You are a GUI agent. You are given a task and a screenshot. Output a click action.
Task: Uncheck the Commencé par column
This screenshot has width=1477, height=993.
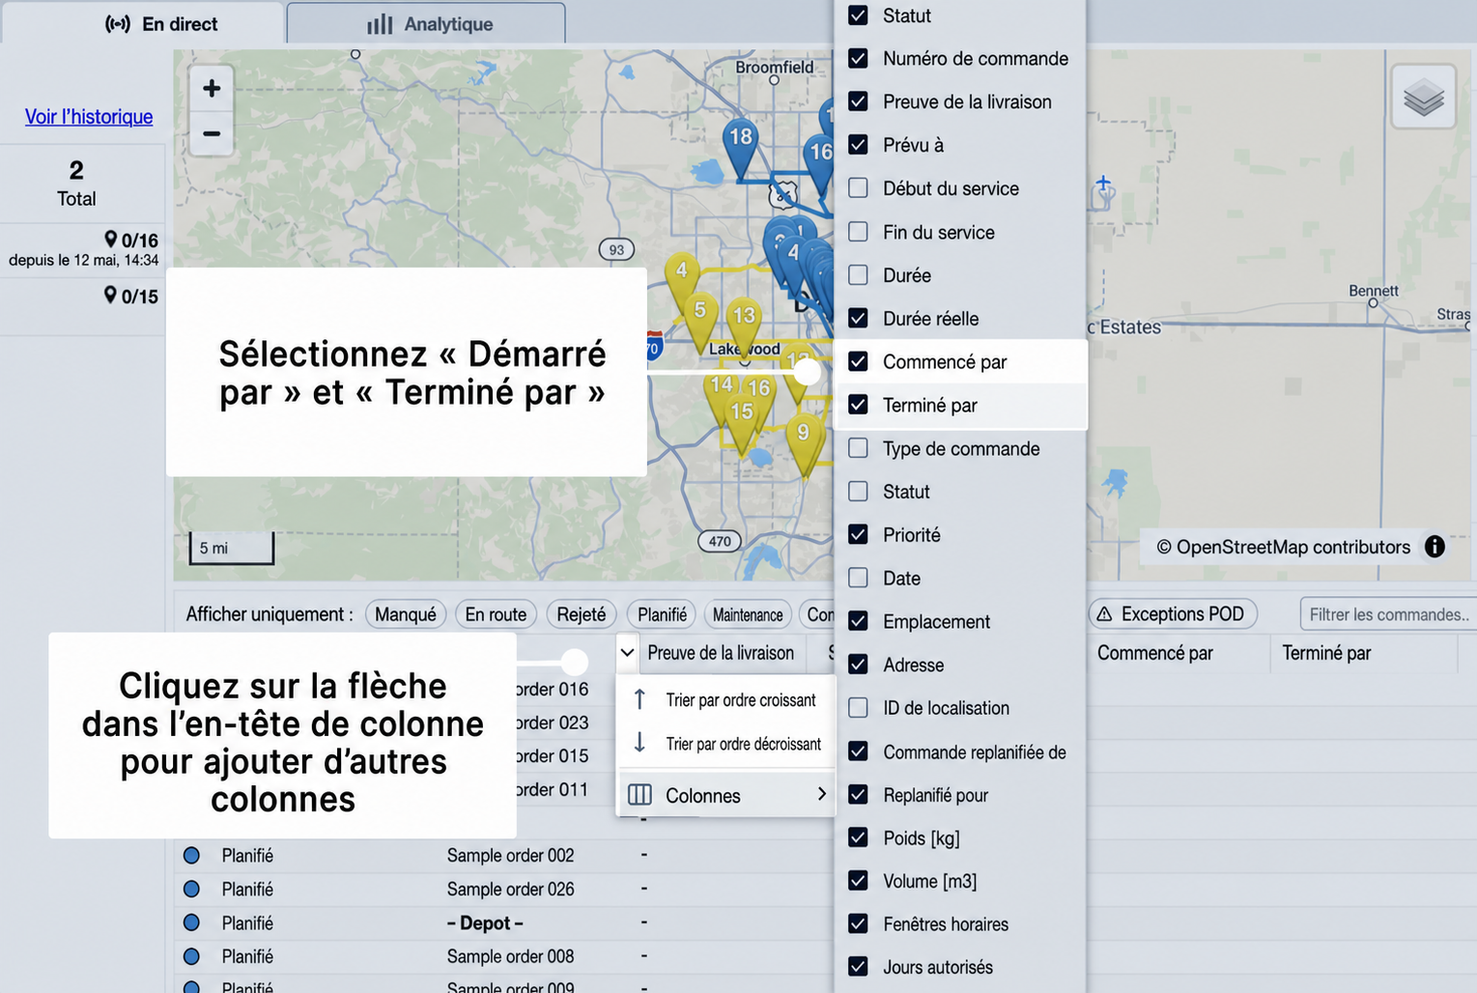(858, 362)
